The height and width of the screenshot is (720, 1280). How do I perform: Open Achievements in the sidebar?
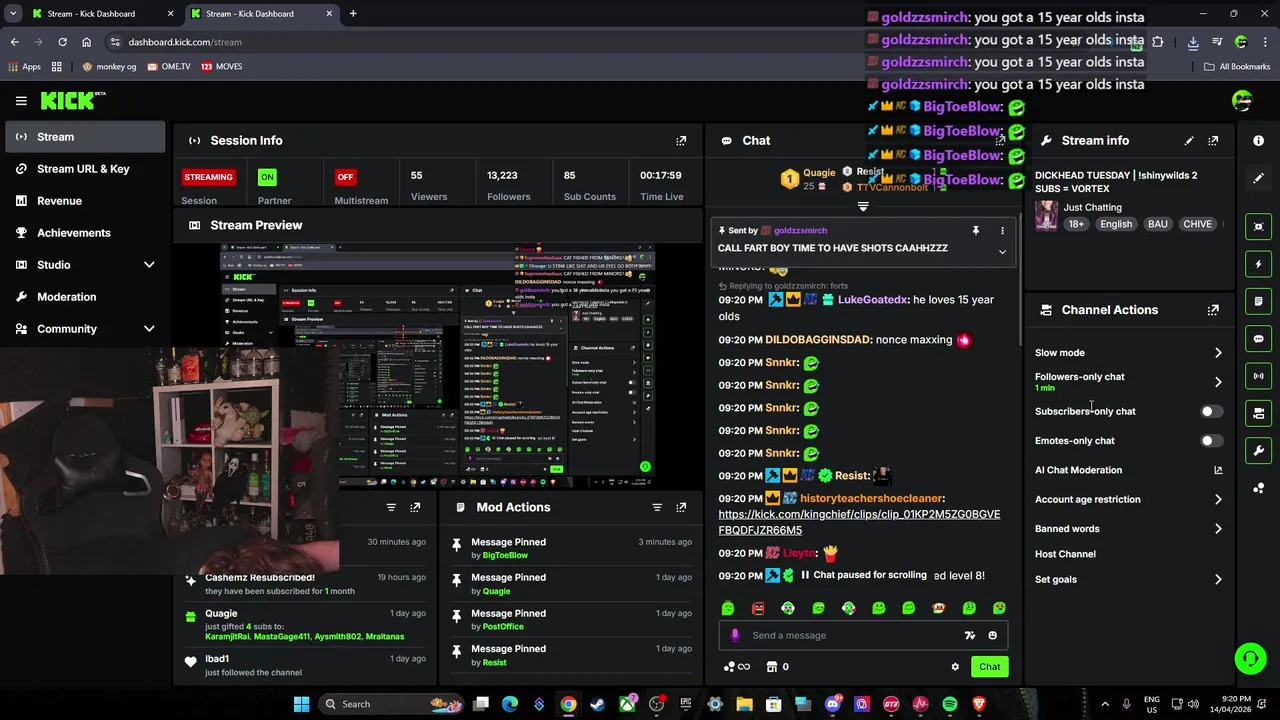[86, 233]
